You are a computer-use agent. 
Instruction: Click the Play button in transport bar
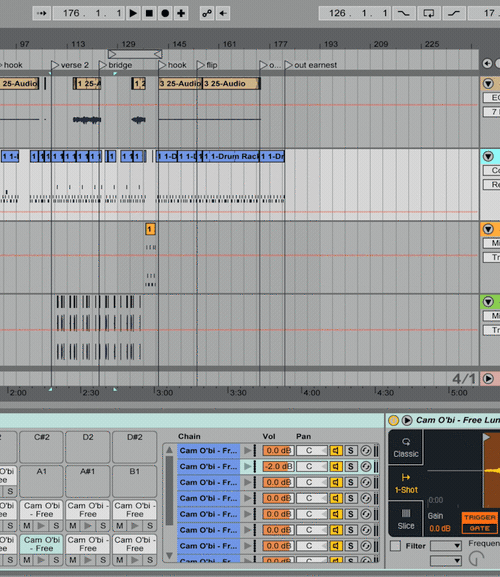(x=133, y=13)
